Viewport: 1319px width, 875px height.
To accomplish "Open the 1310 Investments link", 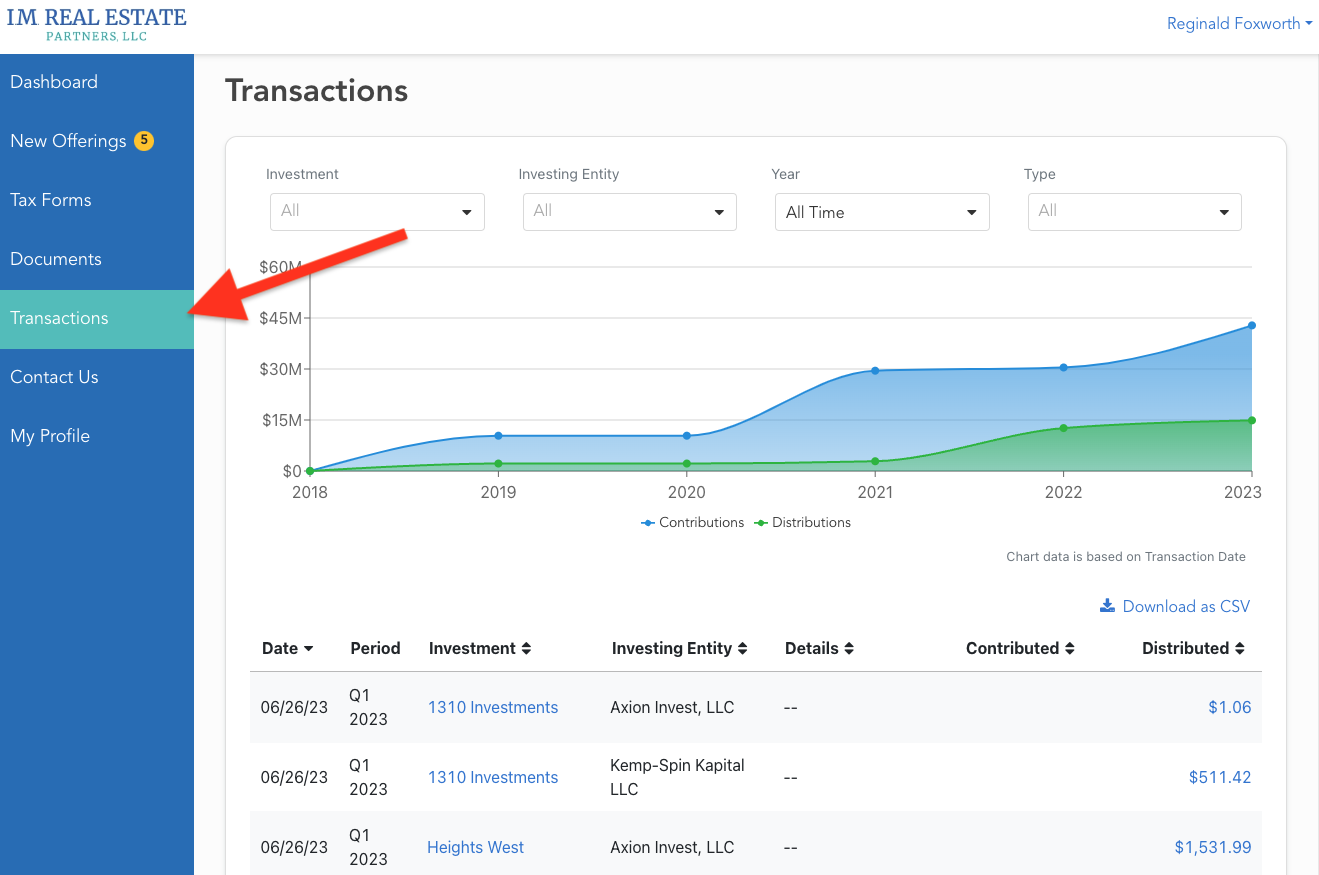I will (492, 707).
